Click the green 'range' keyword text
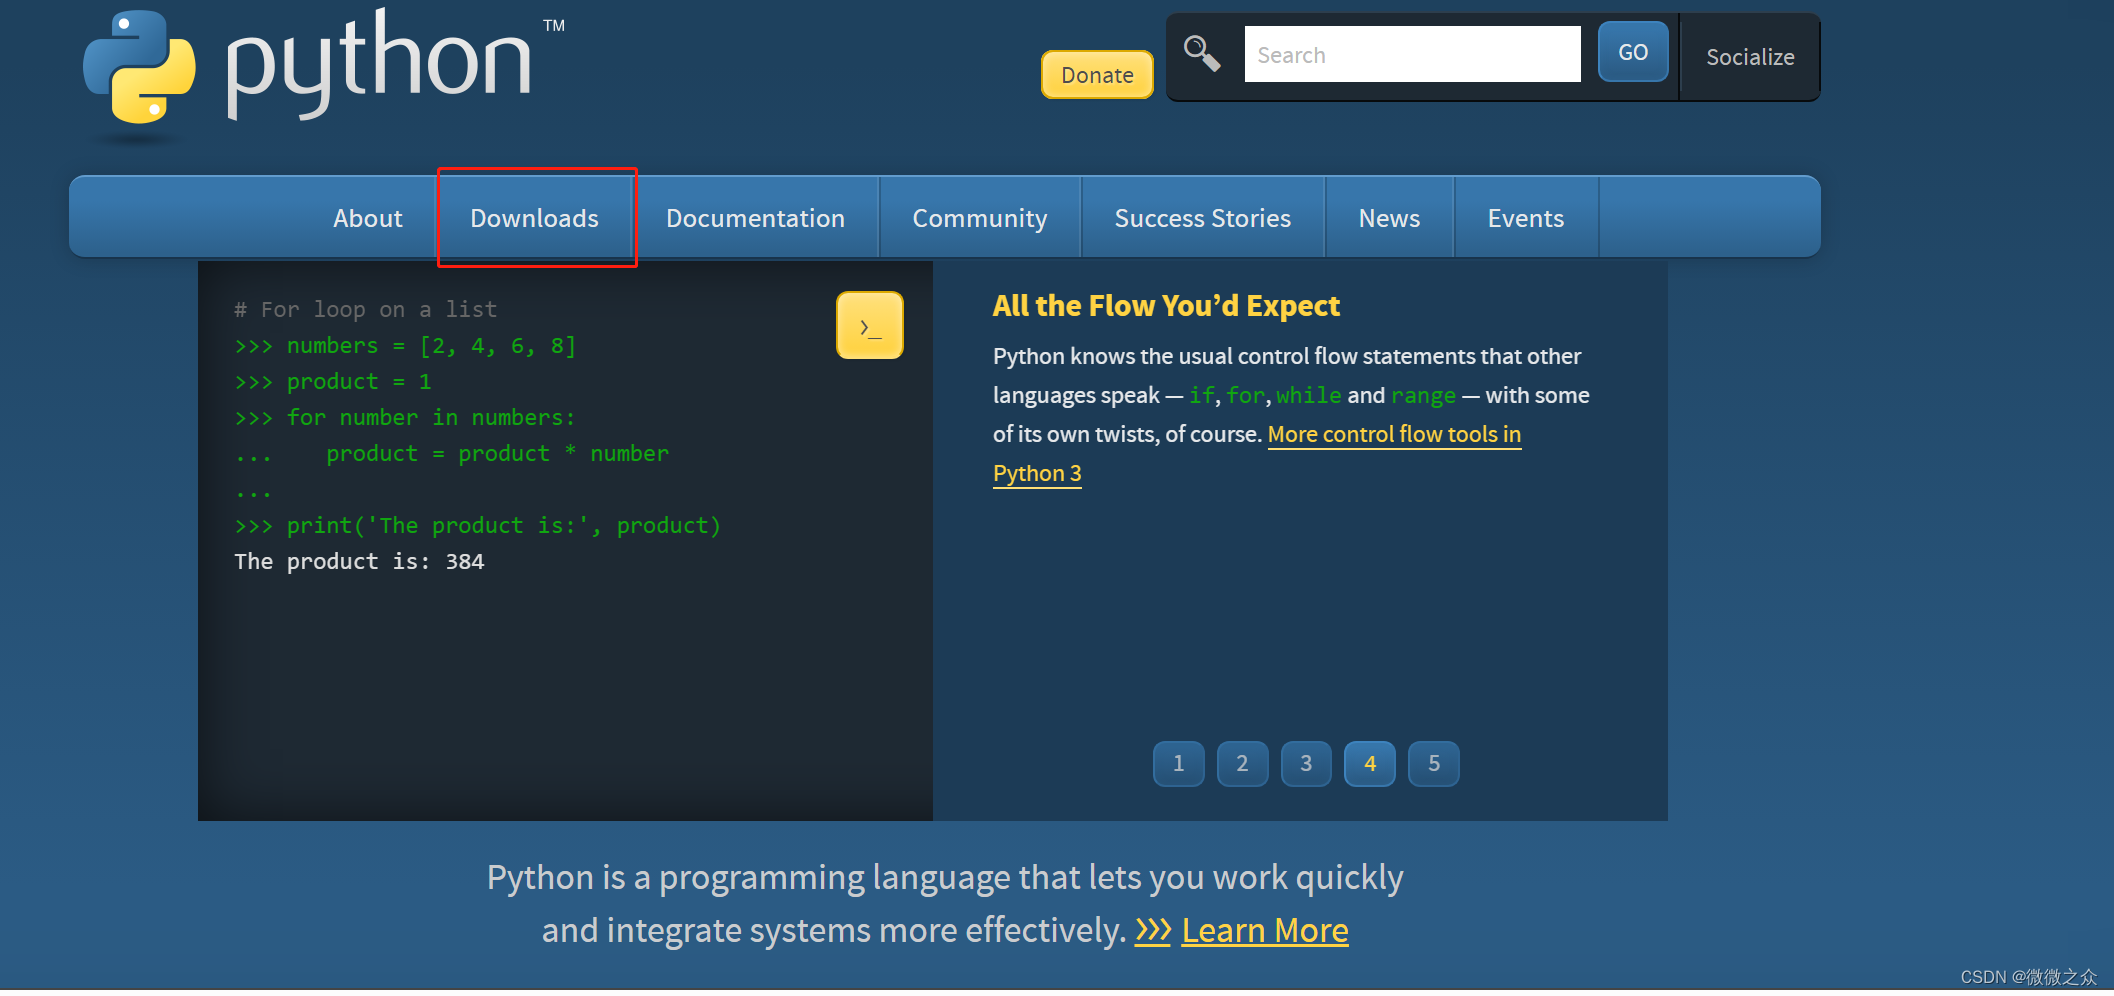This screenshot has height=996, width=2114. point(1423,396)
